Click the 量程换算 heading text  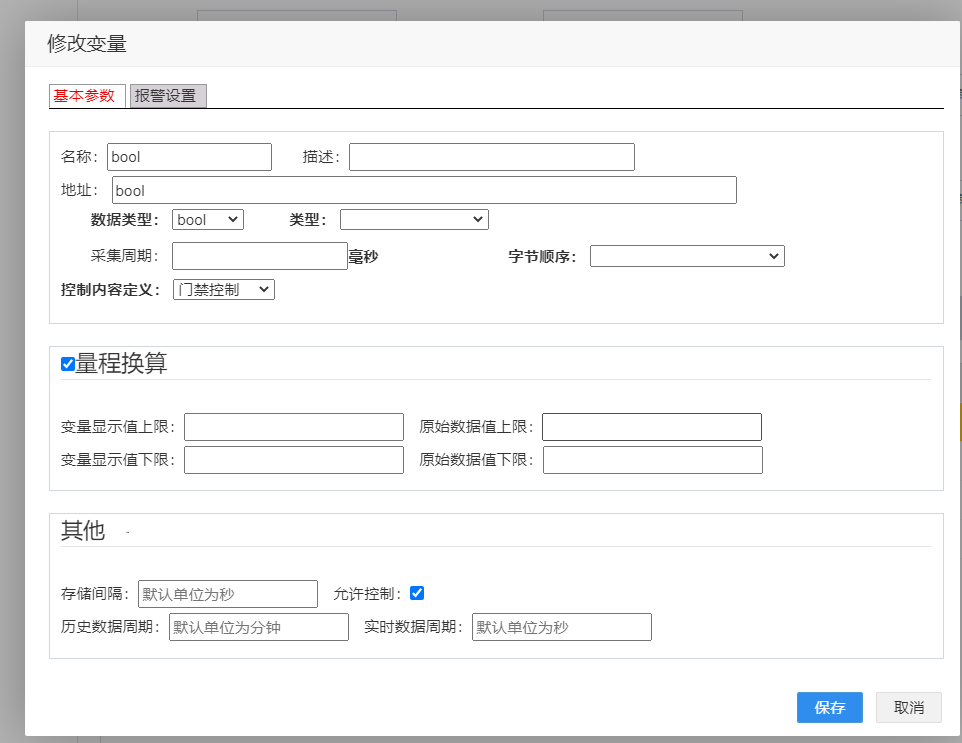(121, 364)
